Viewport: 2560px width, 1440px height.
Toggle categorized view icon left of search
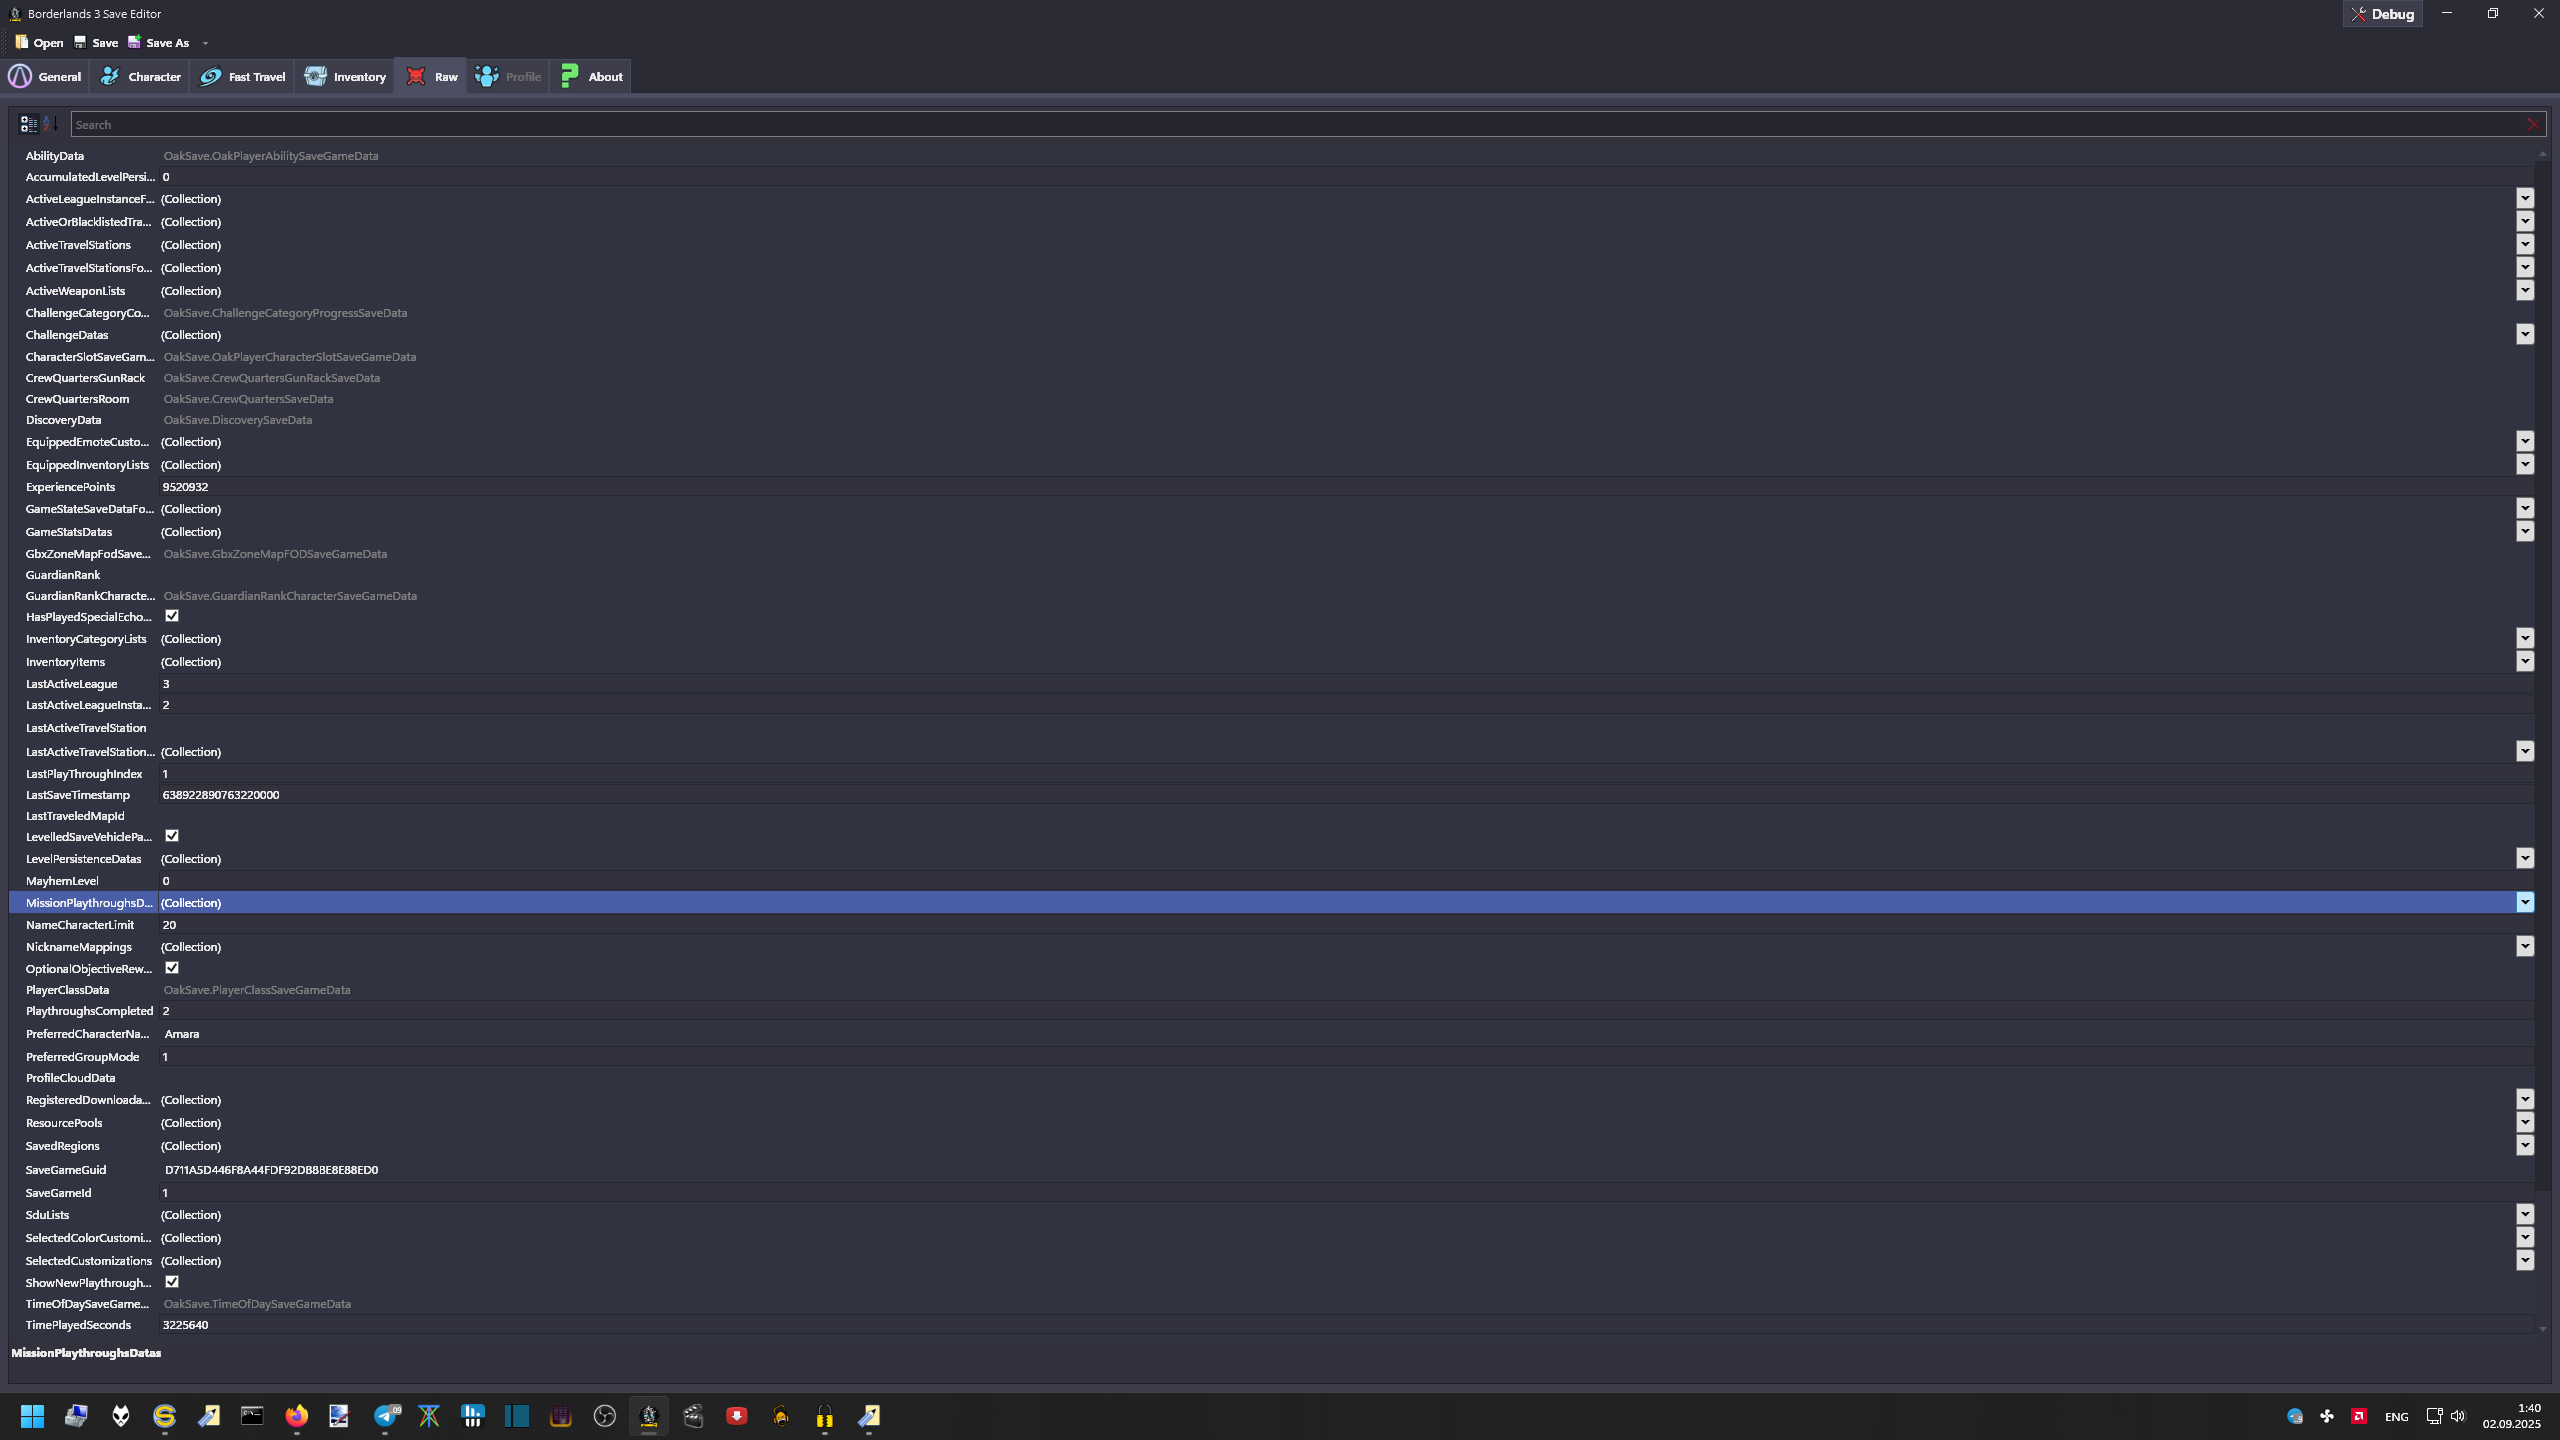coord(28,124)
